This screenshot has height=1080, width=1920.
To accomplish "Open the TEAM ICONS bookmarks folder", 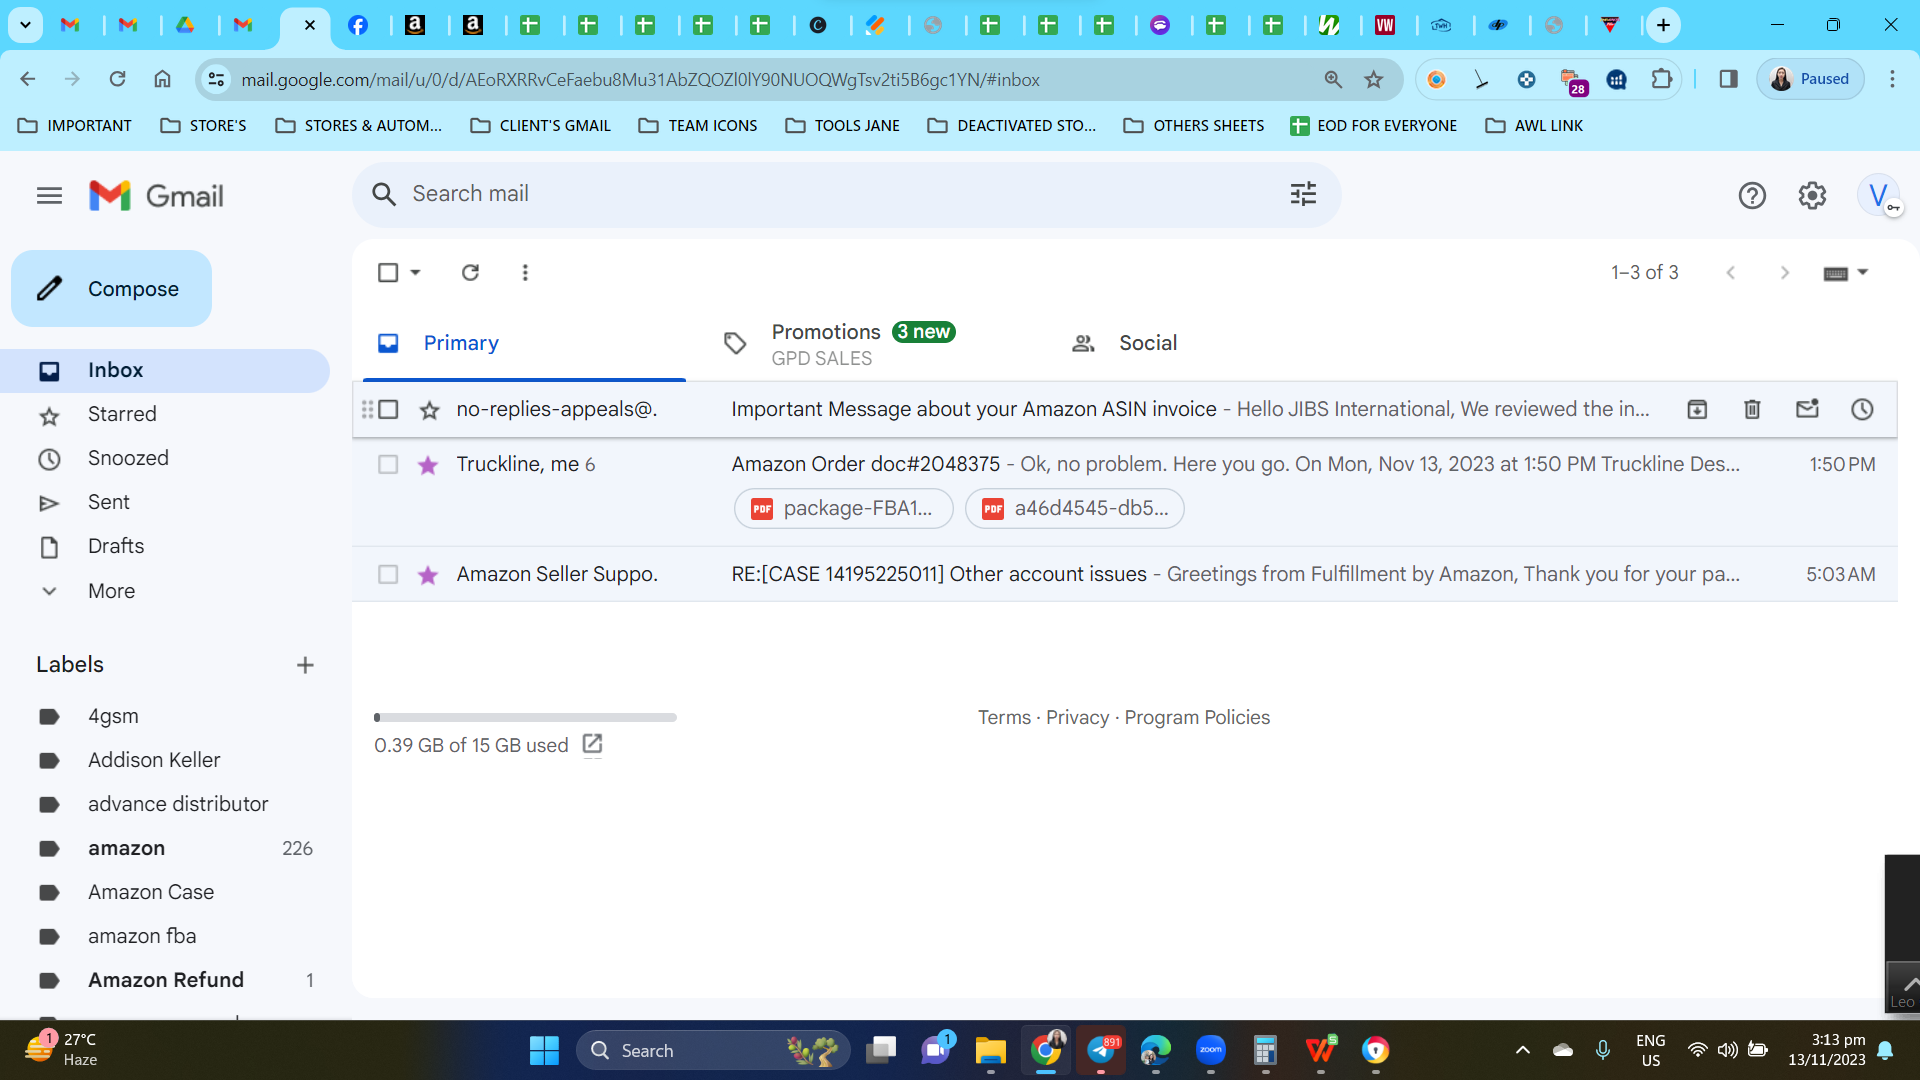I will [x=698, y=125].
